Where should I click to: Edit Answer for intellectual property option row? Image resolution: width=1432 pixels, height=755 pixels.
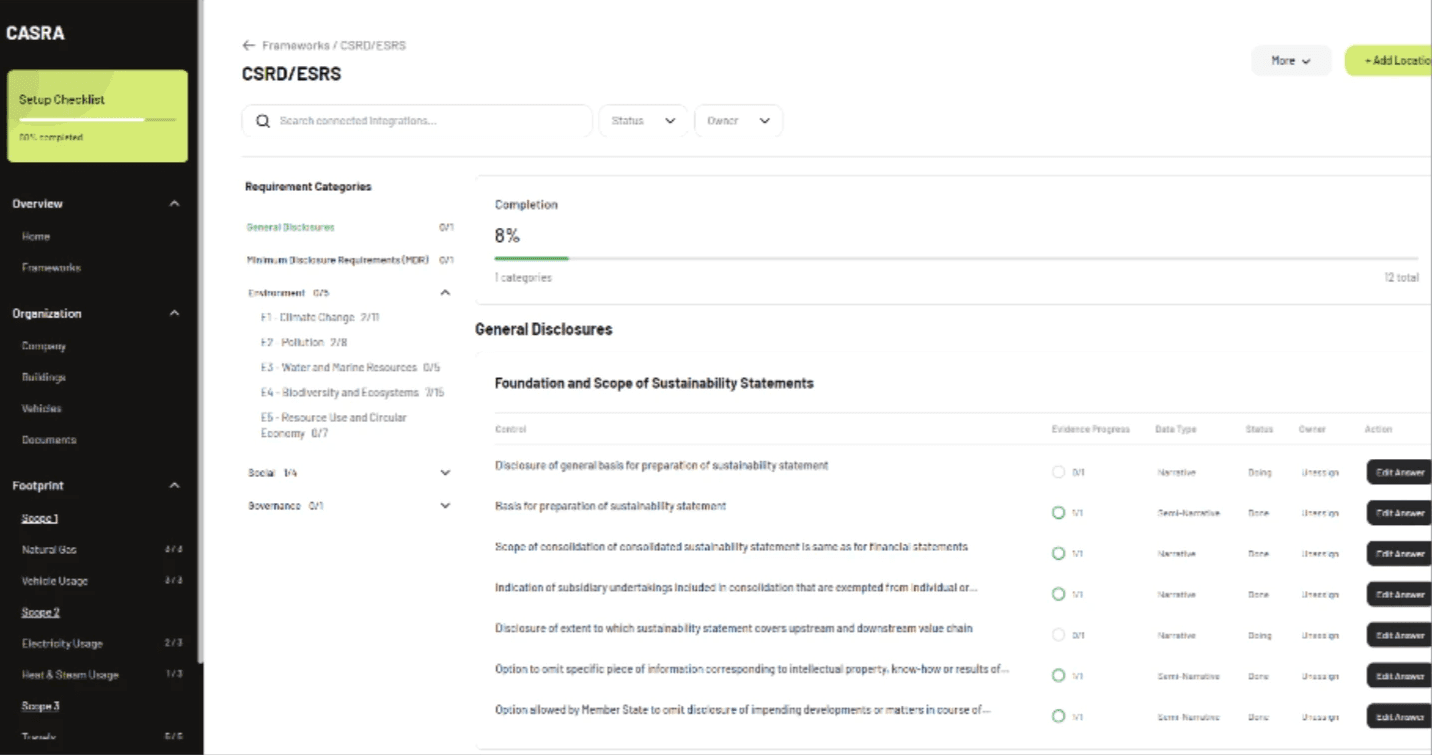1399,676
